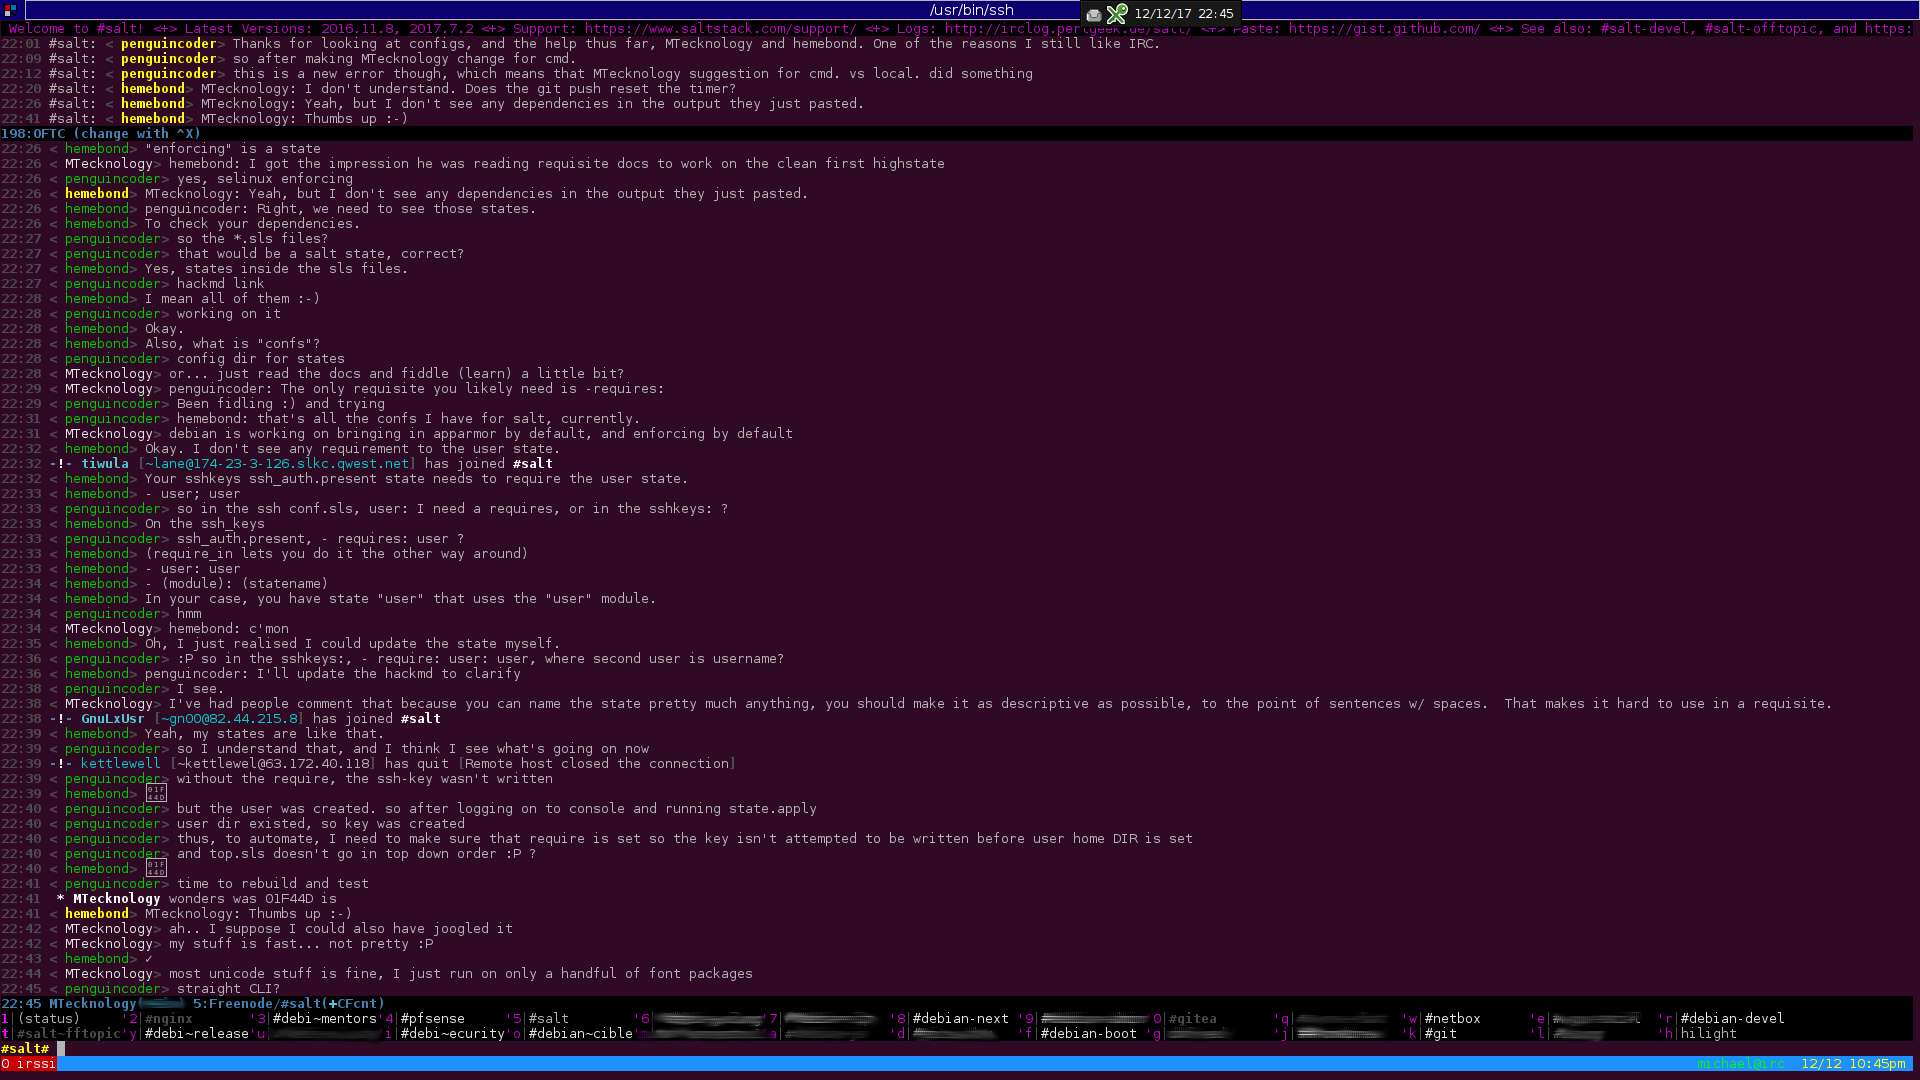Switch to the (status) window entry
Viewport: 1920px width, 1080px height.
(x=49, y=1019)
